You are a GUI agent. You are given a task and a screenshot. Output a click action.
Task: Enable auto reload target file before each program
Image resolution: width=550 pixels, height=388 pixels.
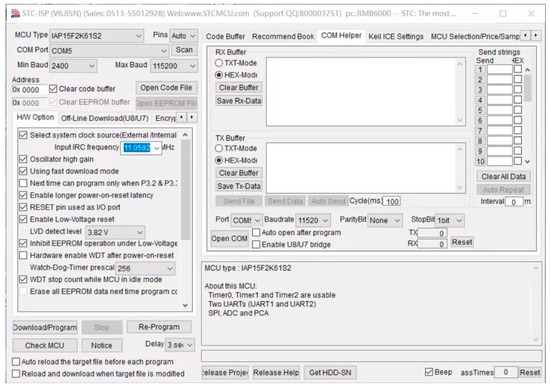(x=16, y=361)
